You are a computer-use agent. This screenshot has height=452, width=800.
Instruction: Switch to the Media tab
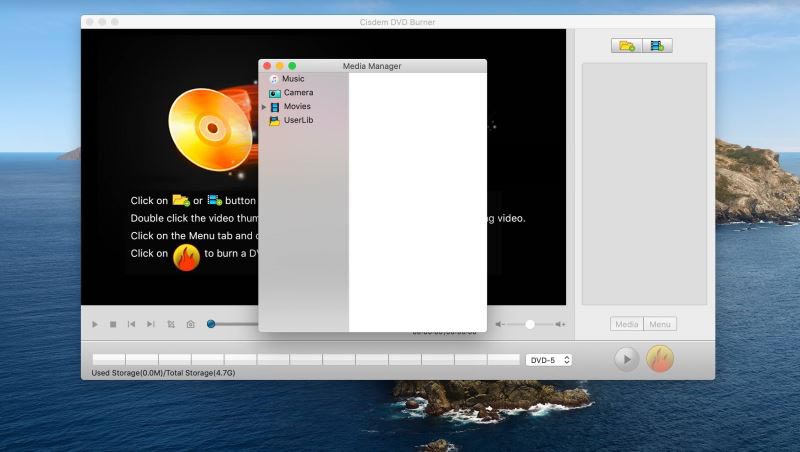tap(627, 324)
